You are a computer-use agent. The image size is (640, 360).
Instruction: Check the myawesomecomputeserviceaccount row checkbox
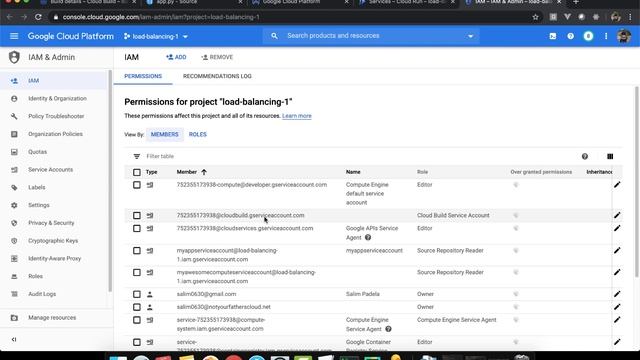coord(137,272)
